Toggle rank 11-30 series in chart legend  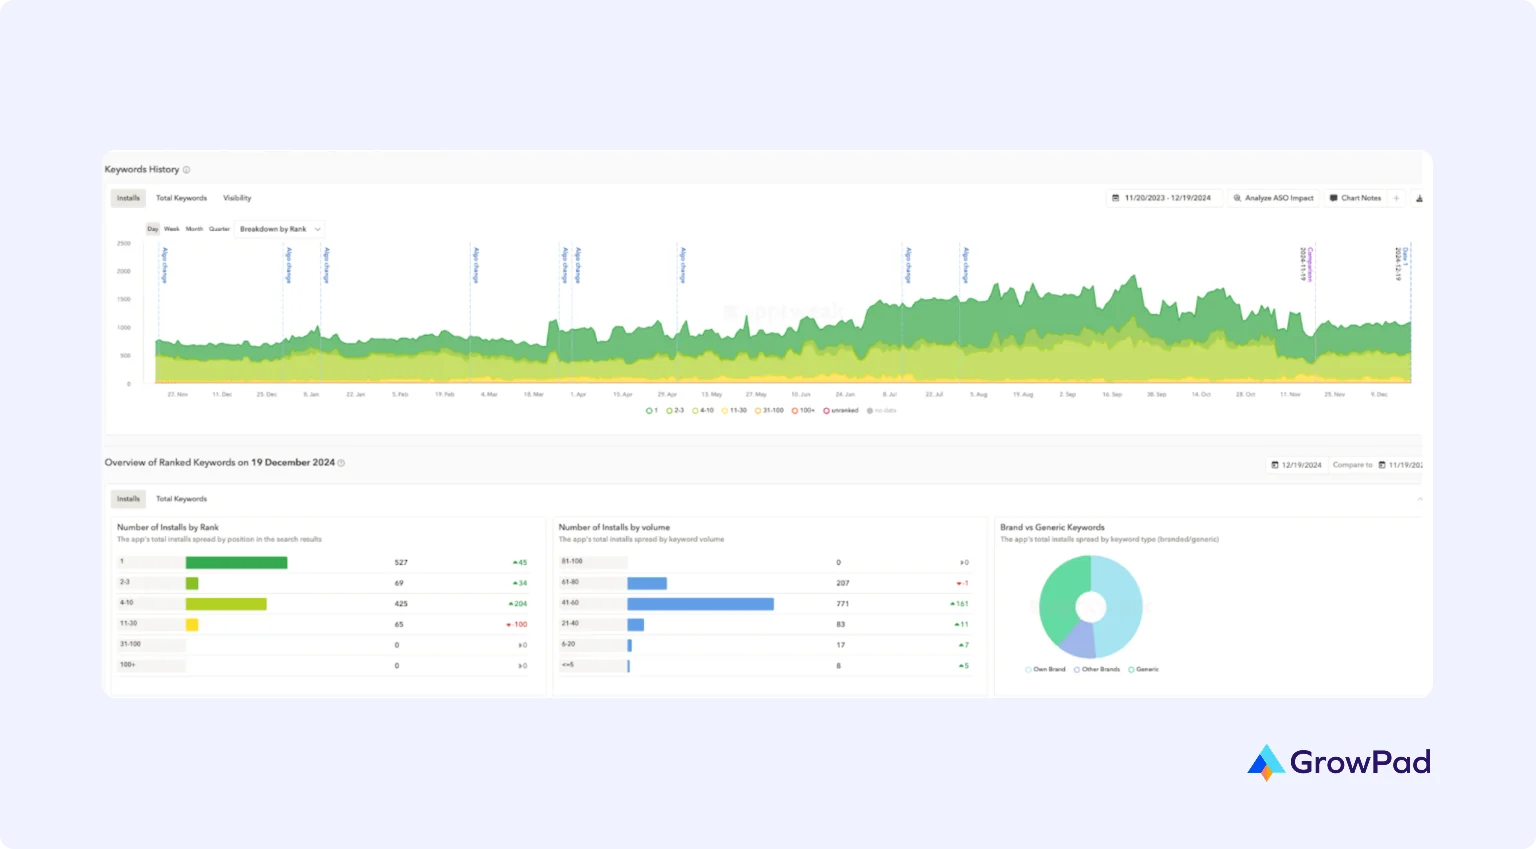734,411
